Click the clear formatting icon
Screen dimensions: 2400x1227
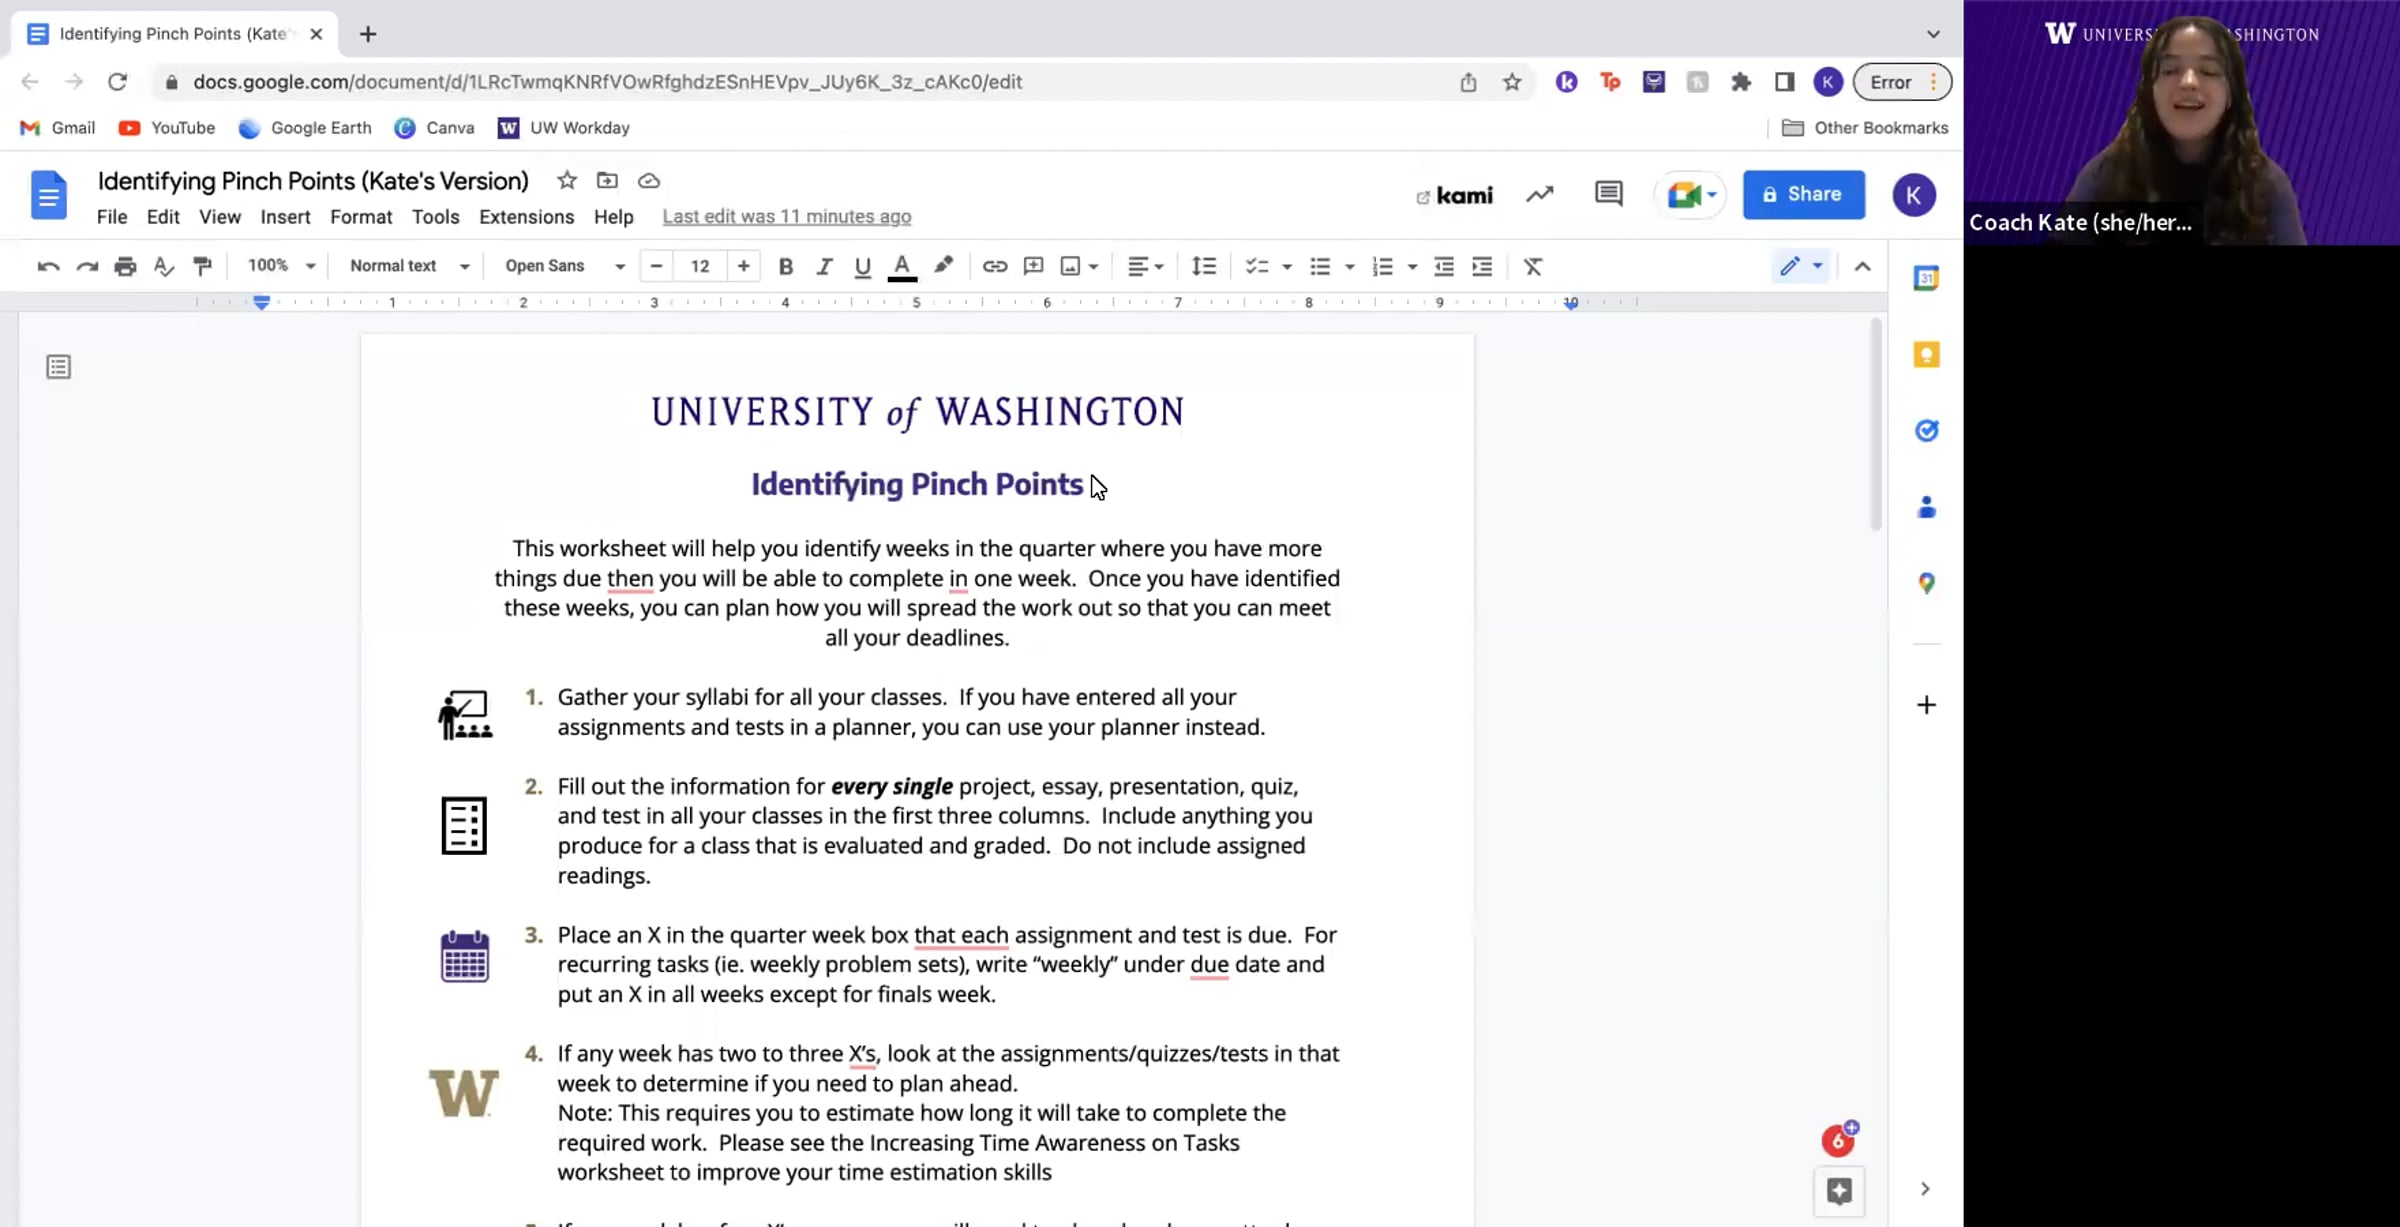(1532, 266)
